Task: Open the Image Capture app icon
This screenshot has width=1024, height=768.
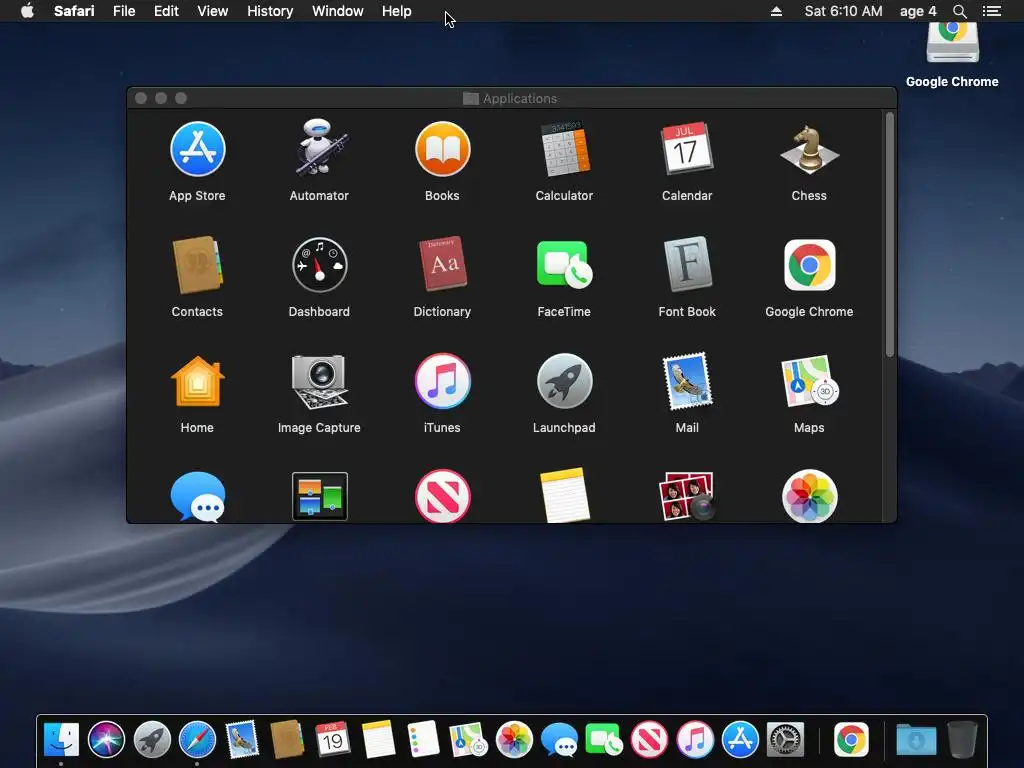Action: (319, 381)
